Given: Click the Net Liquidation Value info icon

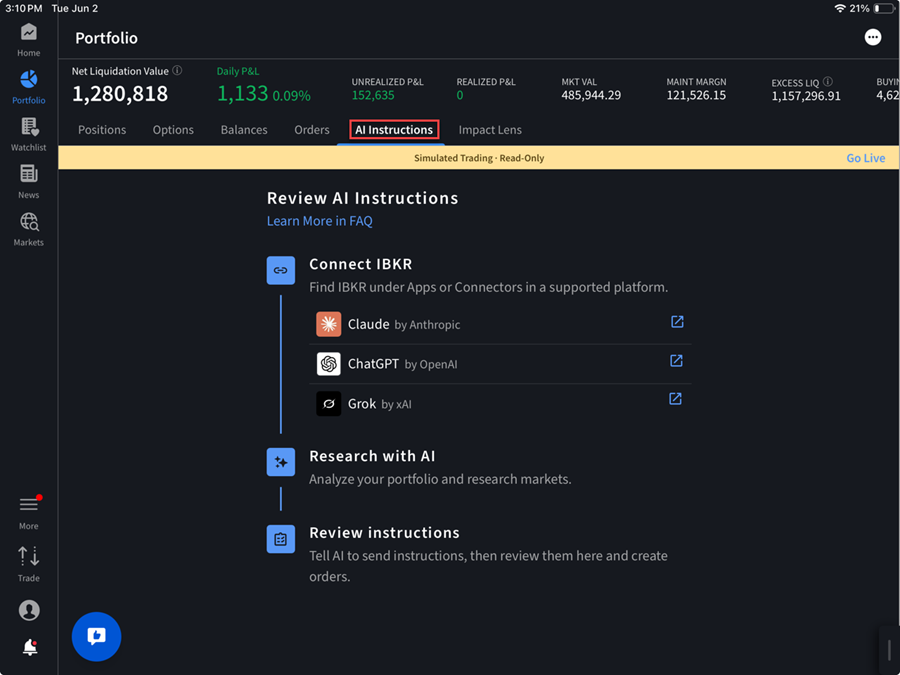Looking at the screenshot, I should tap(177, 71).
